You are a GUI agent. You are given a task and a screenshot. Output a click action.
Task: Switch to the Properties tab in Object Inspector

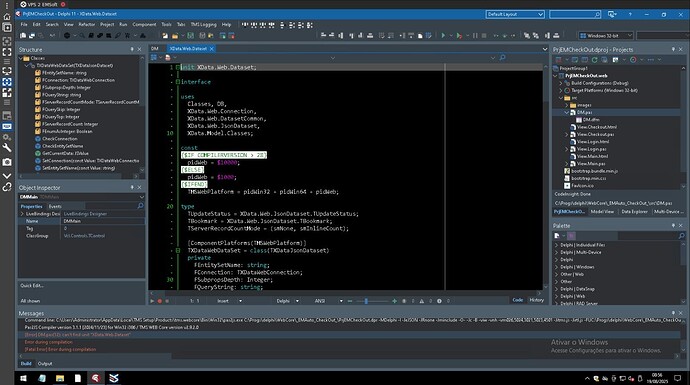[x=31, y=206]
